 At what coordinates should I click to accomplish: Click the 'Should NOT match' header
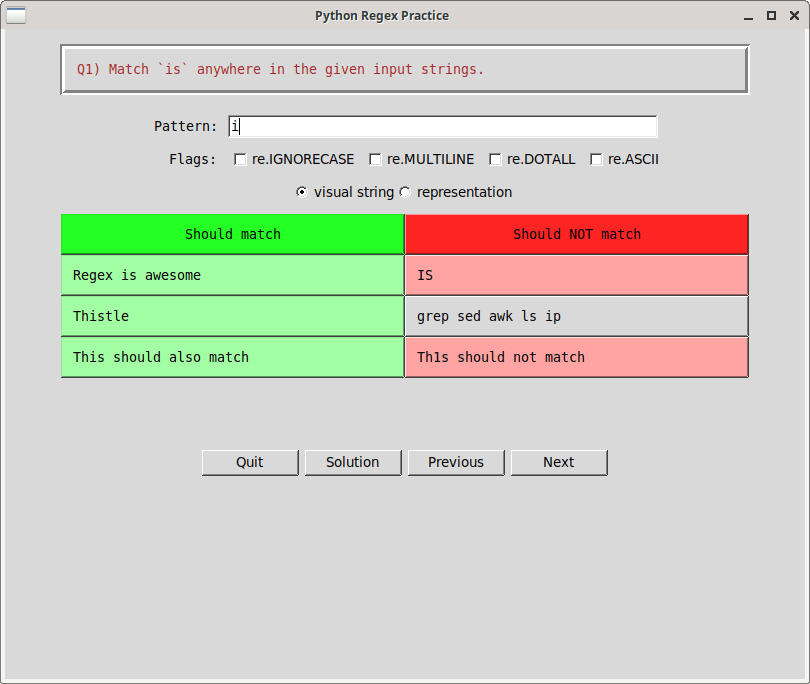pyautogui.click(x=577, y=235)
